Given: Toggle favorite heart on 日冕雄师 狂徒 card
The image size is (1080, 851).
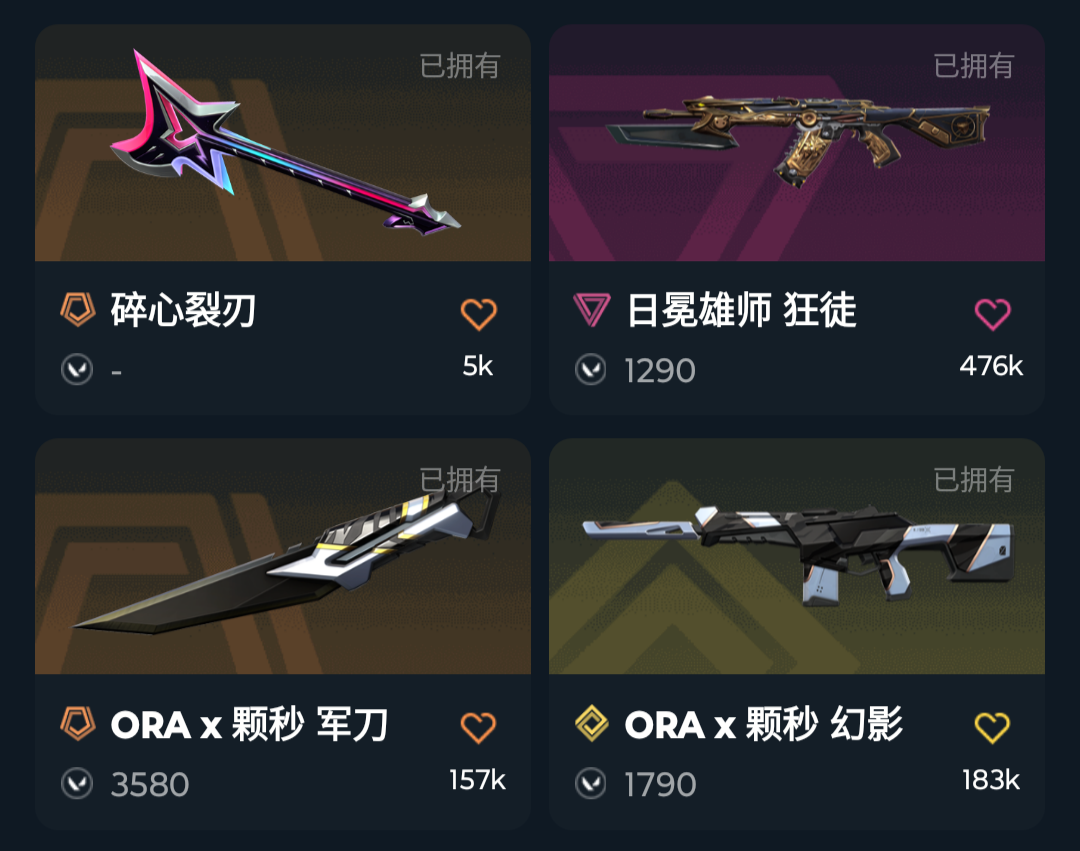Looking at the screenshot, I should click(x=993, y=315).
